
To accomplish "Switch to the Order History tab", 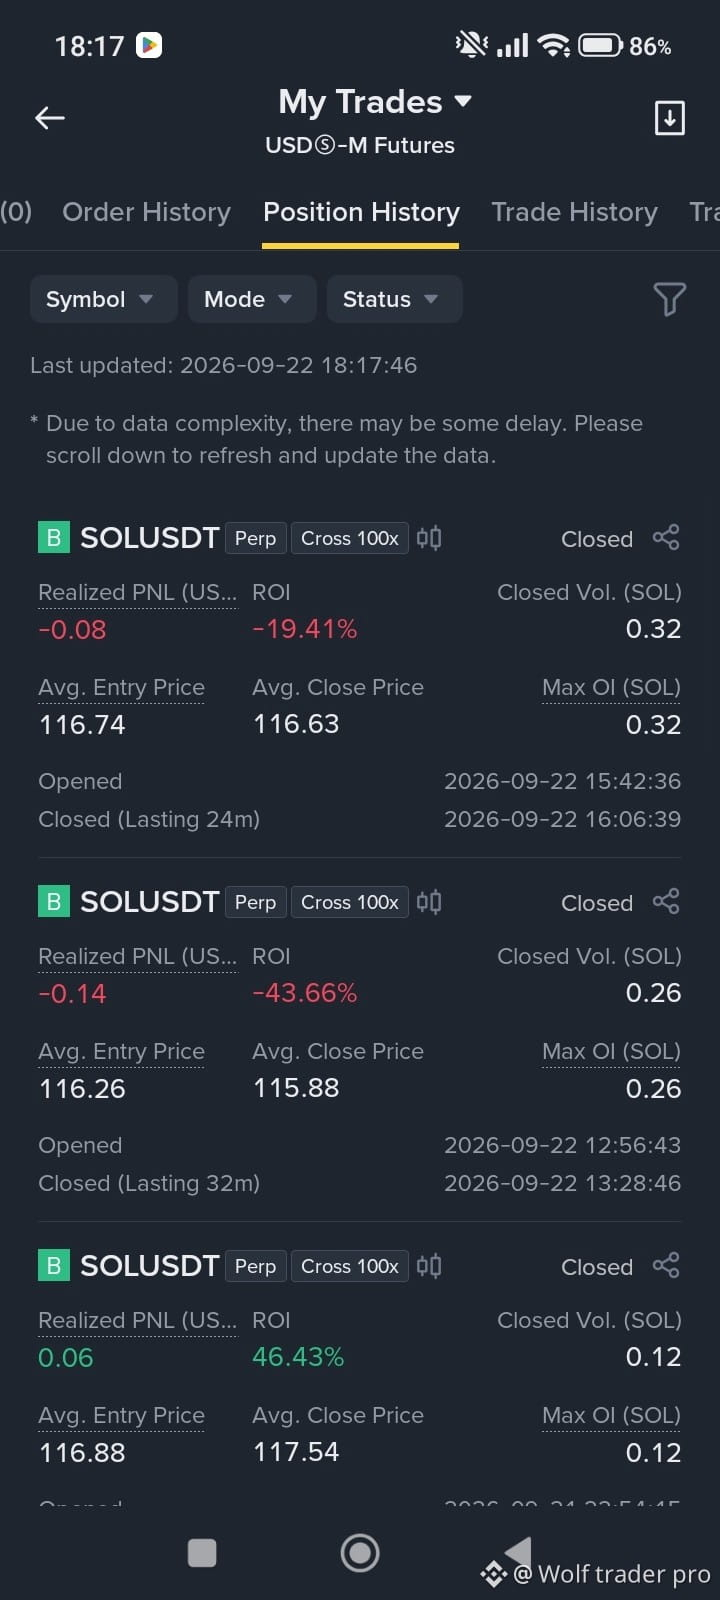I will [146, 212].
